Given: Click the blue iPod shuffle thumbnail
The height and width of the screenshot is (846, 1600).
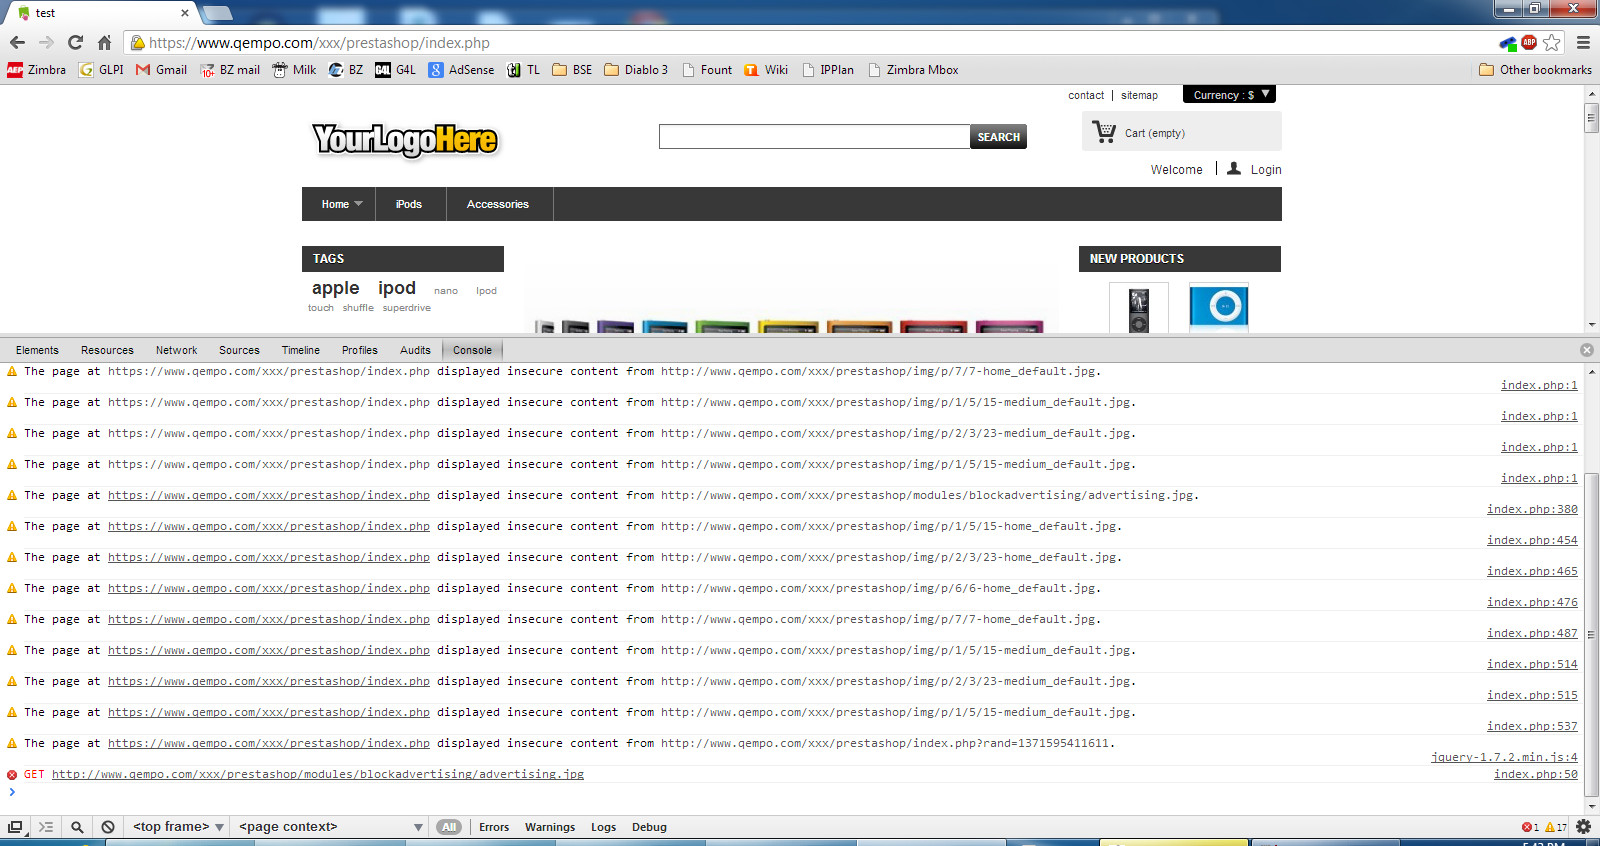Looking at the screenshot, I should [x=1218, y=307].
